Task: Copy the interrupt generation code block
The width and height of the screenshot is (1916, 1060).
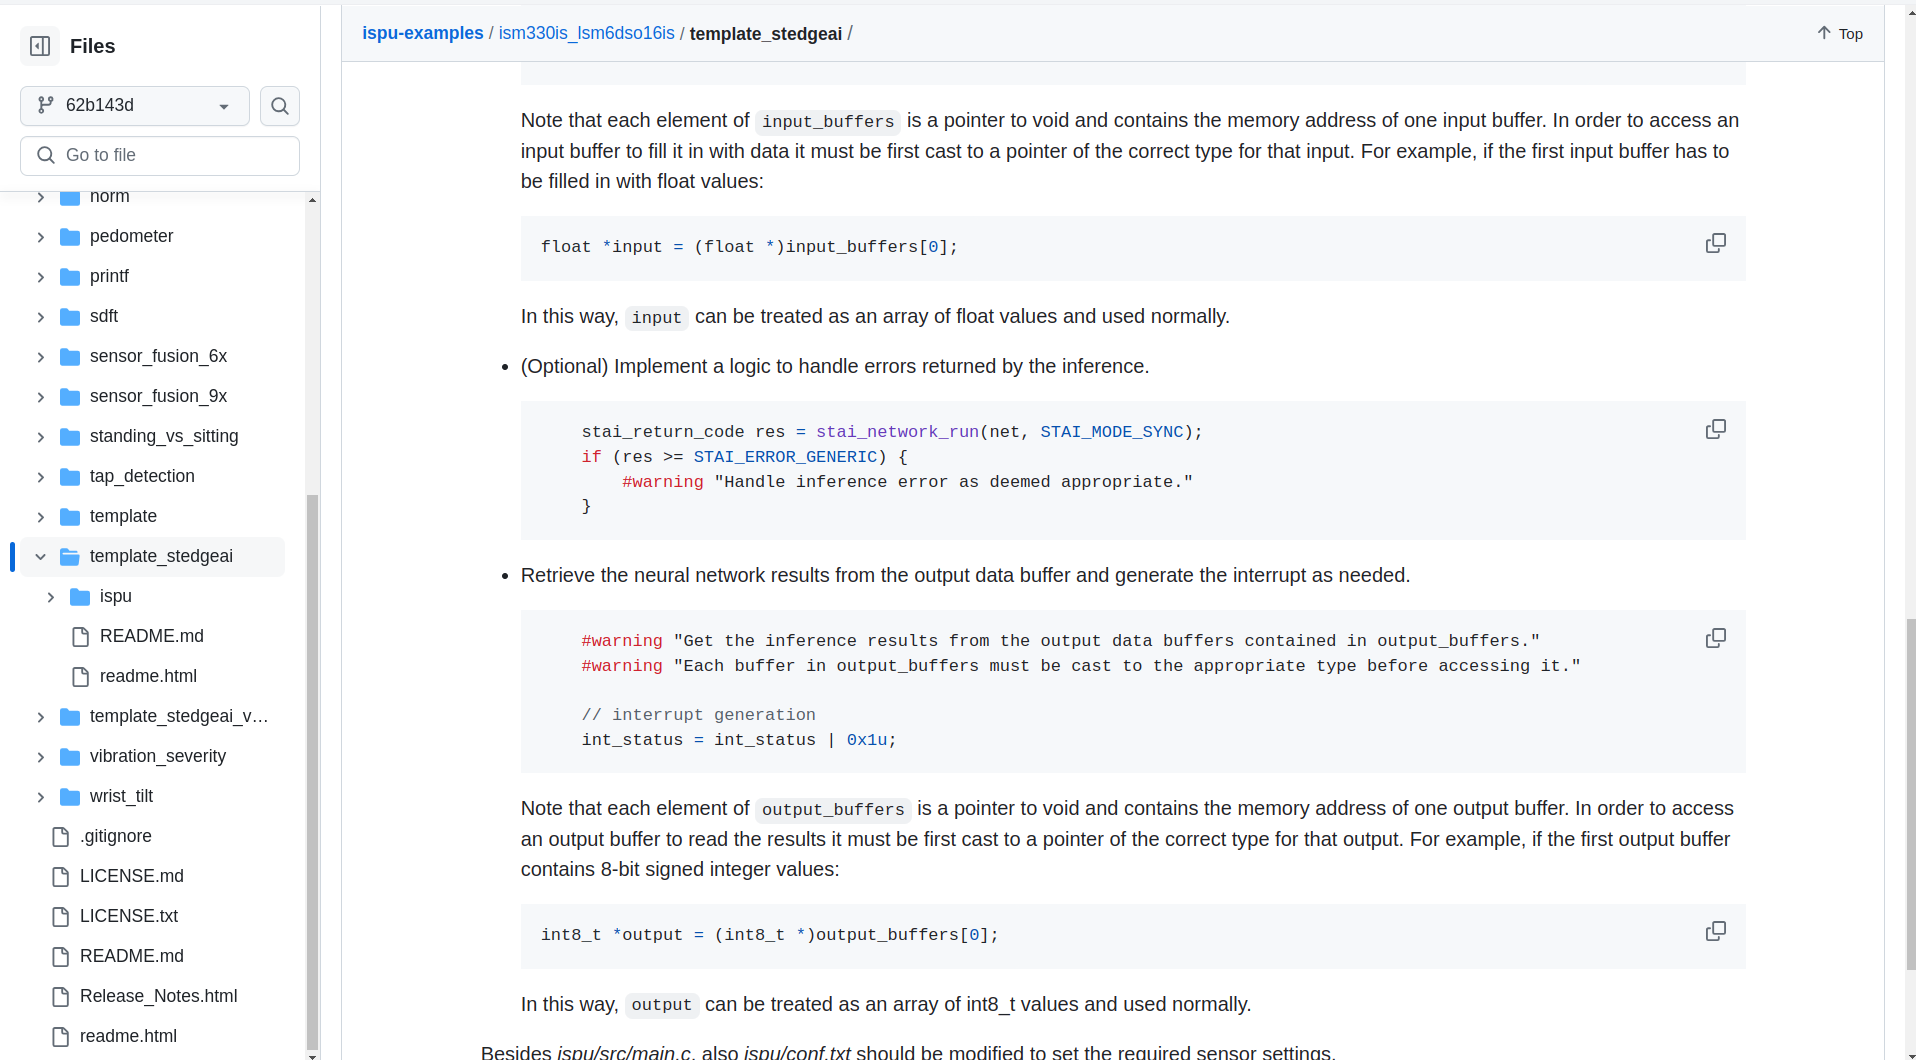Action: coord(1715,637)
